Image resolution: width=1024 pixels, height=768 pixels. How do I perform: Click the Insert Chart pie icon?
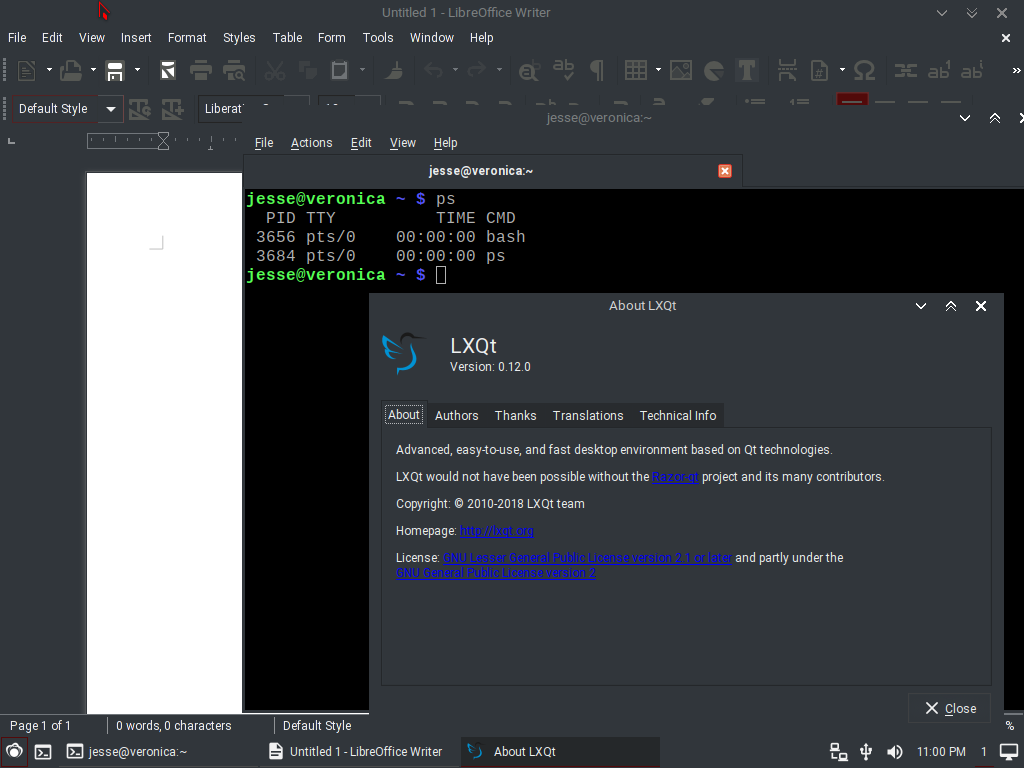click(x=714, y=70)
